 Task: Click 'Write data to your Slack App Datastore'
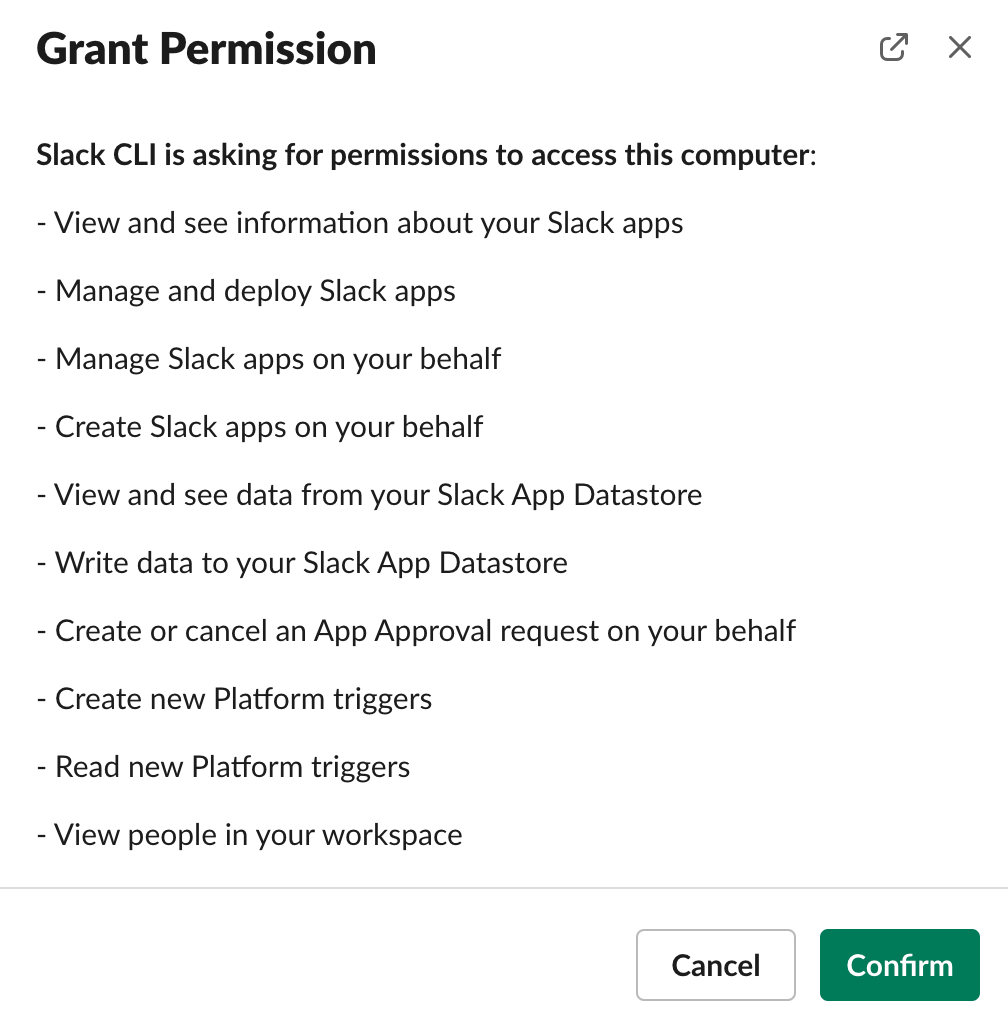point(302,563)
